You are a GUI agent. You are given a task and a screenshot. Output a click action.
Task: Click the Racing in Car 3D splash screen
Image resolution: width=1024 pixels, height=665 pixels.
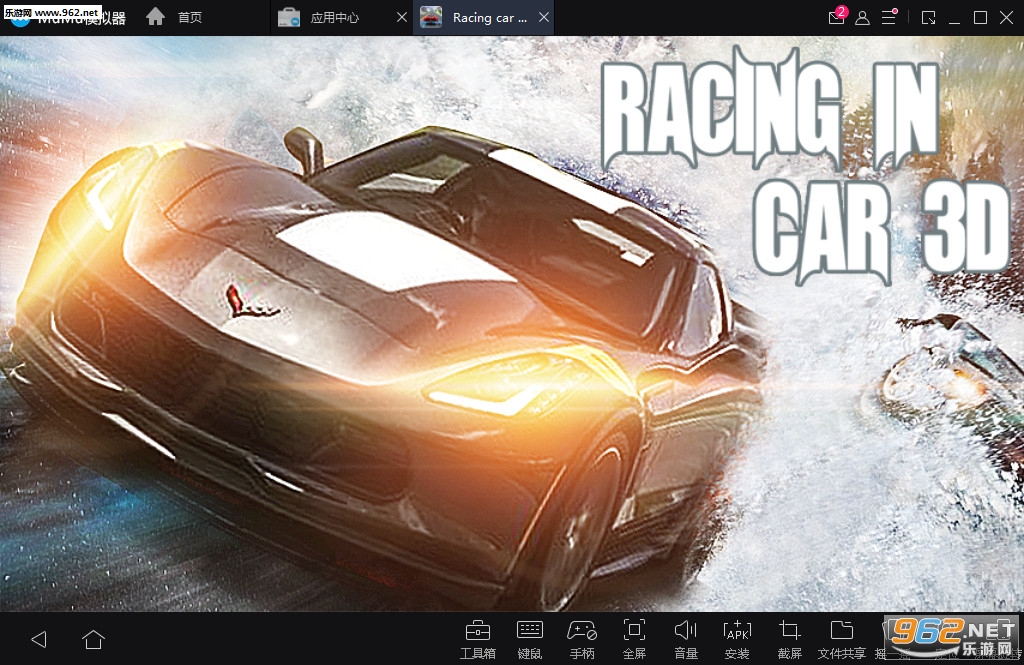512,330
